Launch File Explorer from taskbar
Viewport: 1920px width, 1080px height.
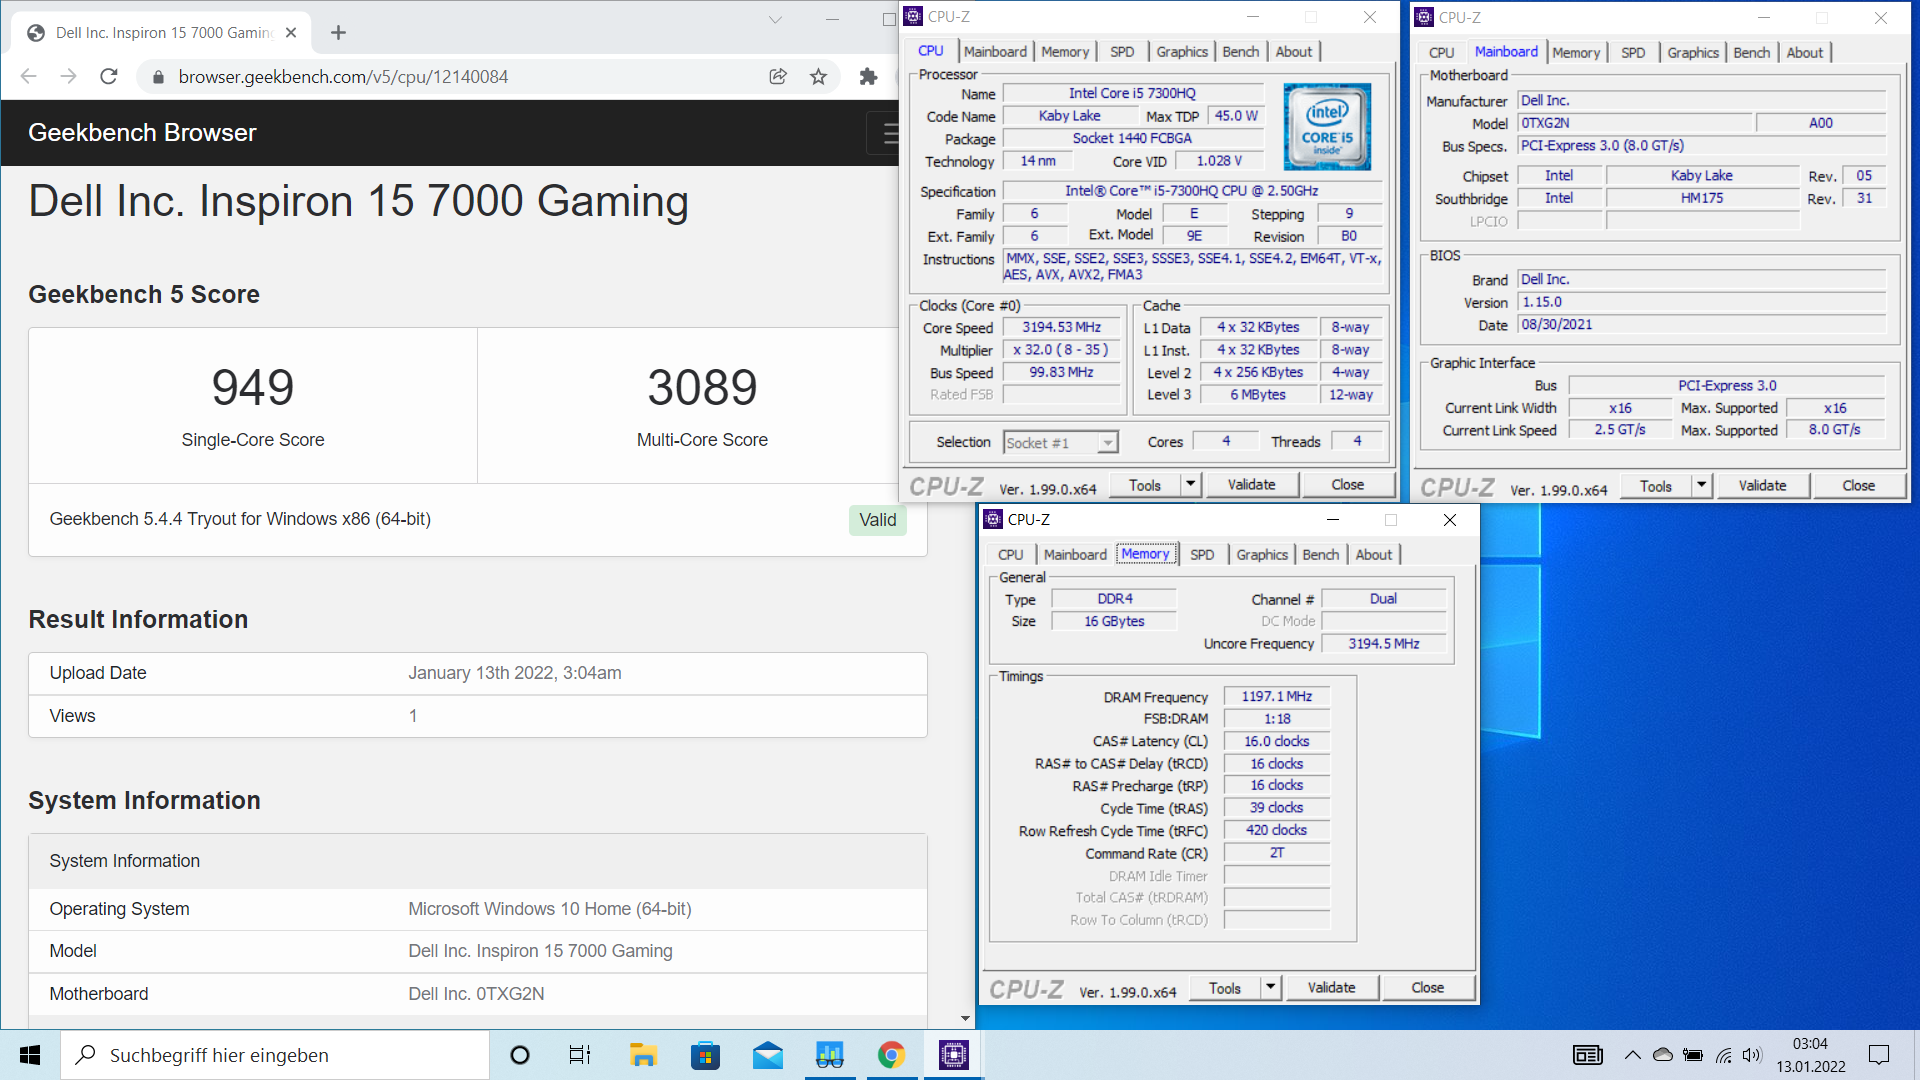[643, 1055]
